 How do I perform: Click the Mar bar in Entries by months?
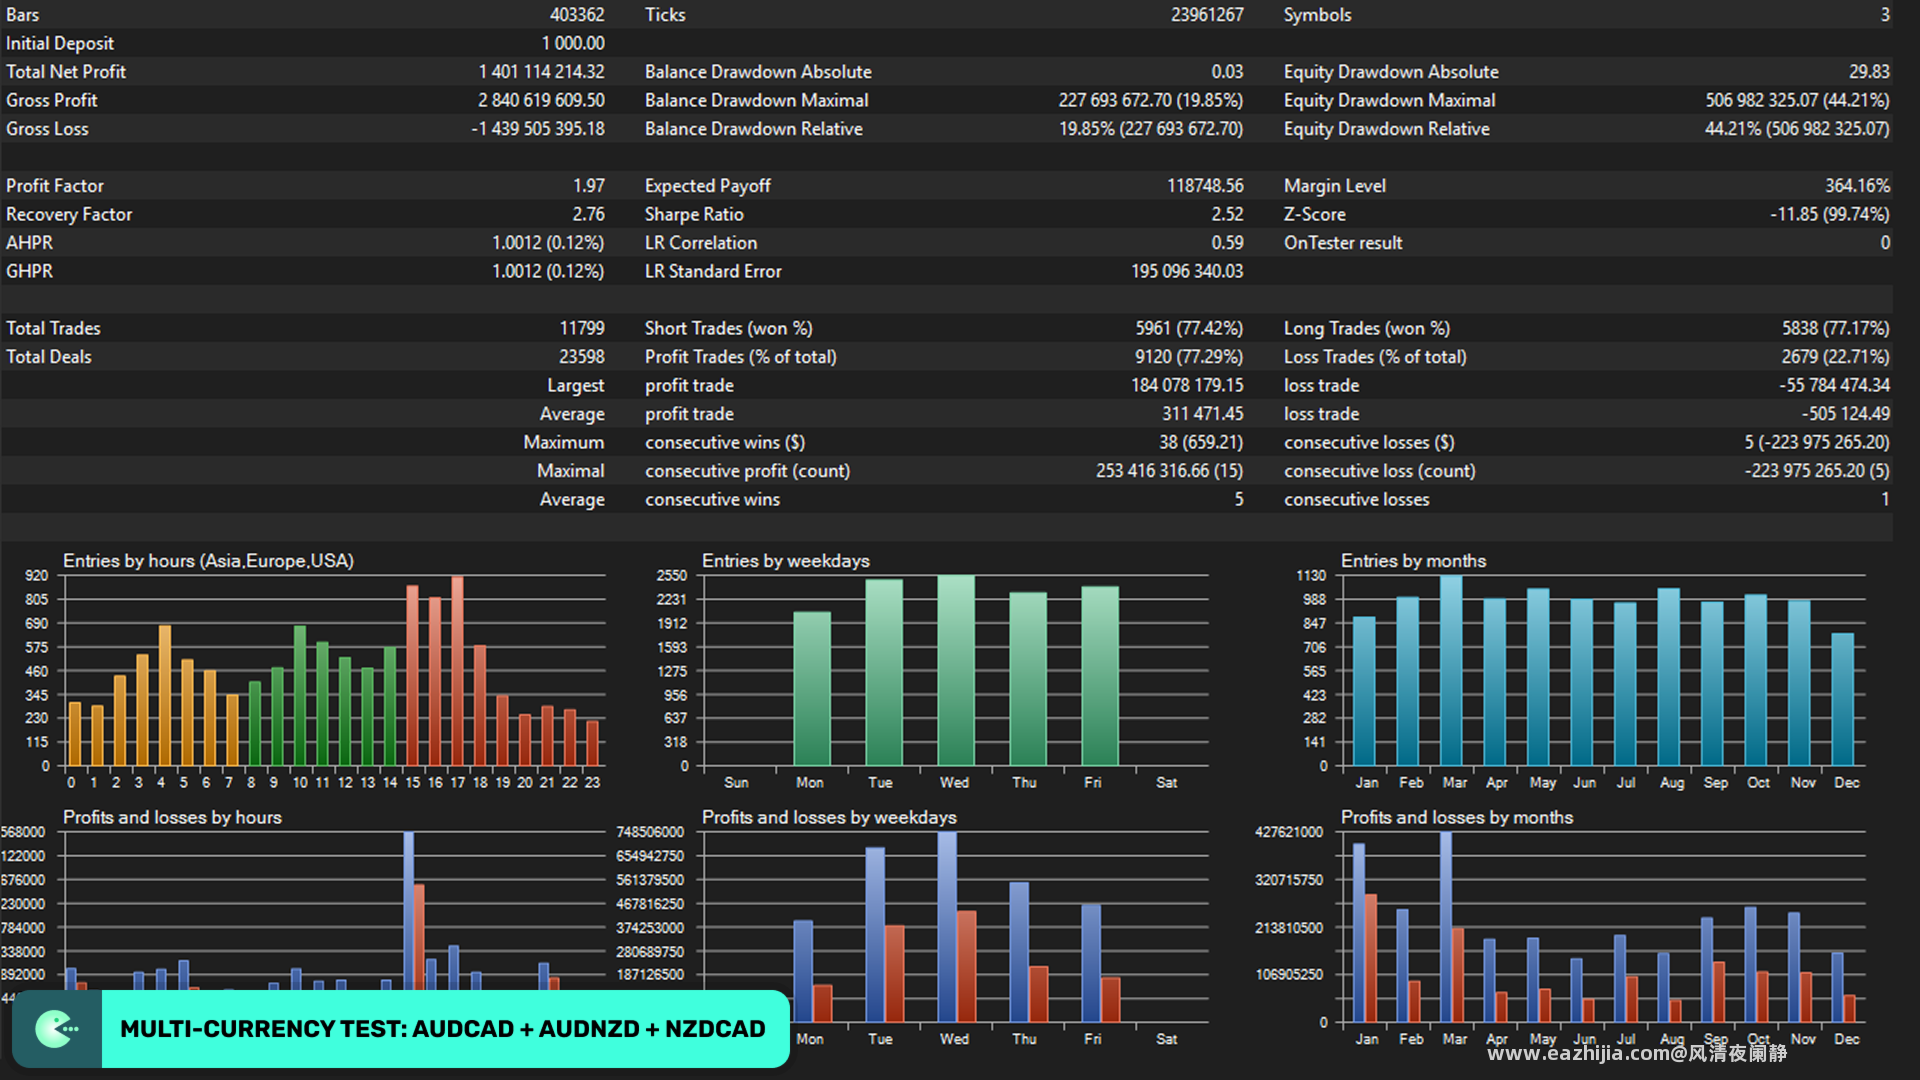pos(1451,671)
